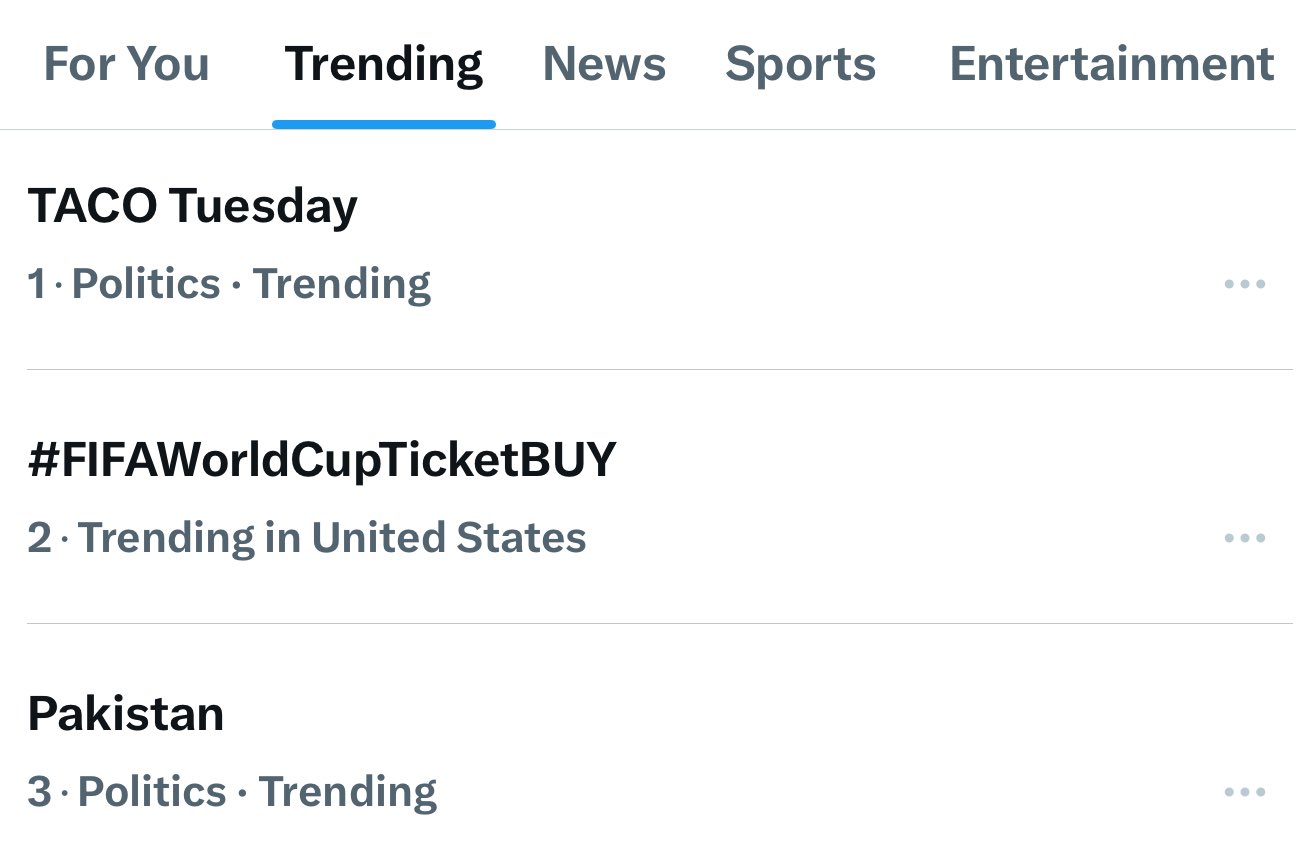1296x862 pixels.
Task: Open more options for TACO Tuesday trend
Action: 1244,284
